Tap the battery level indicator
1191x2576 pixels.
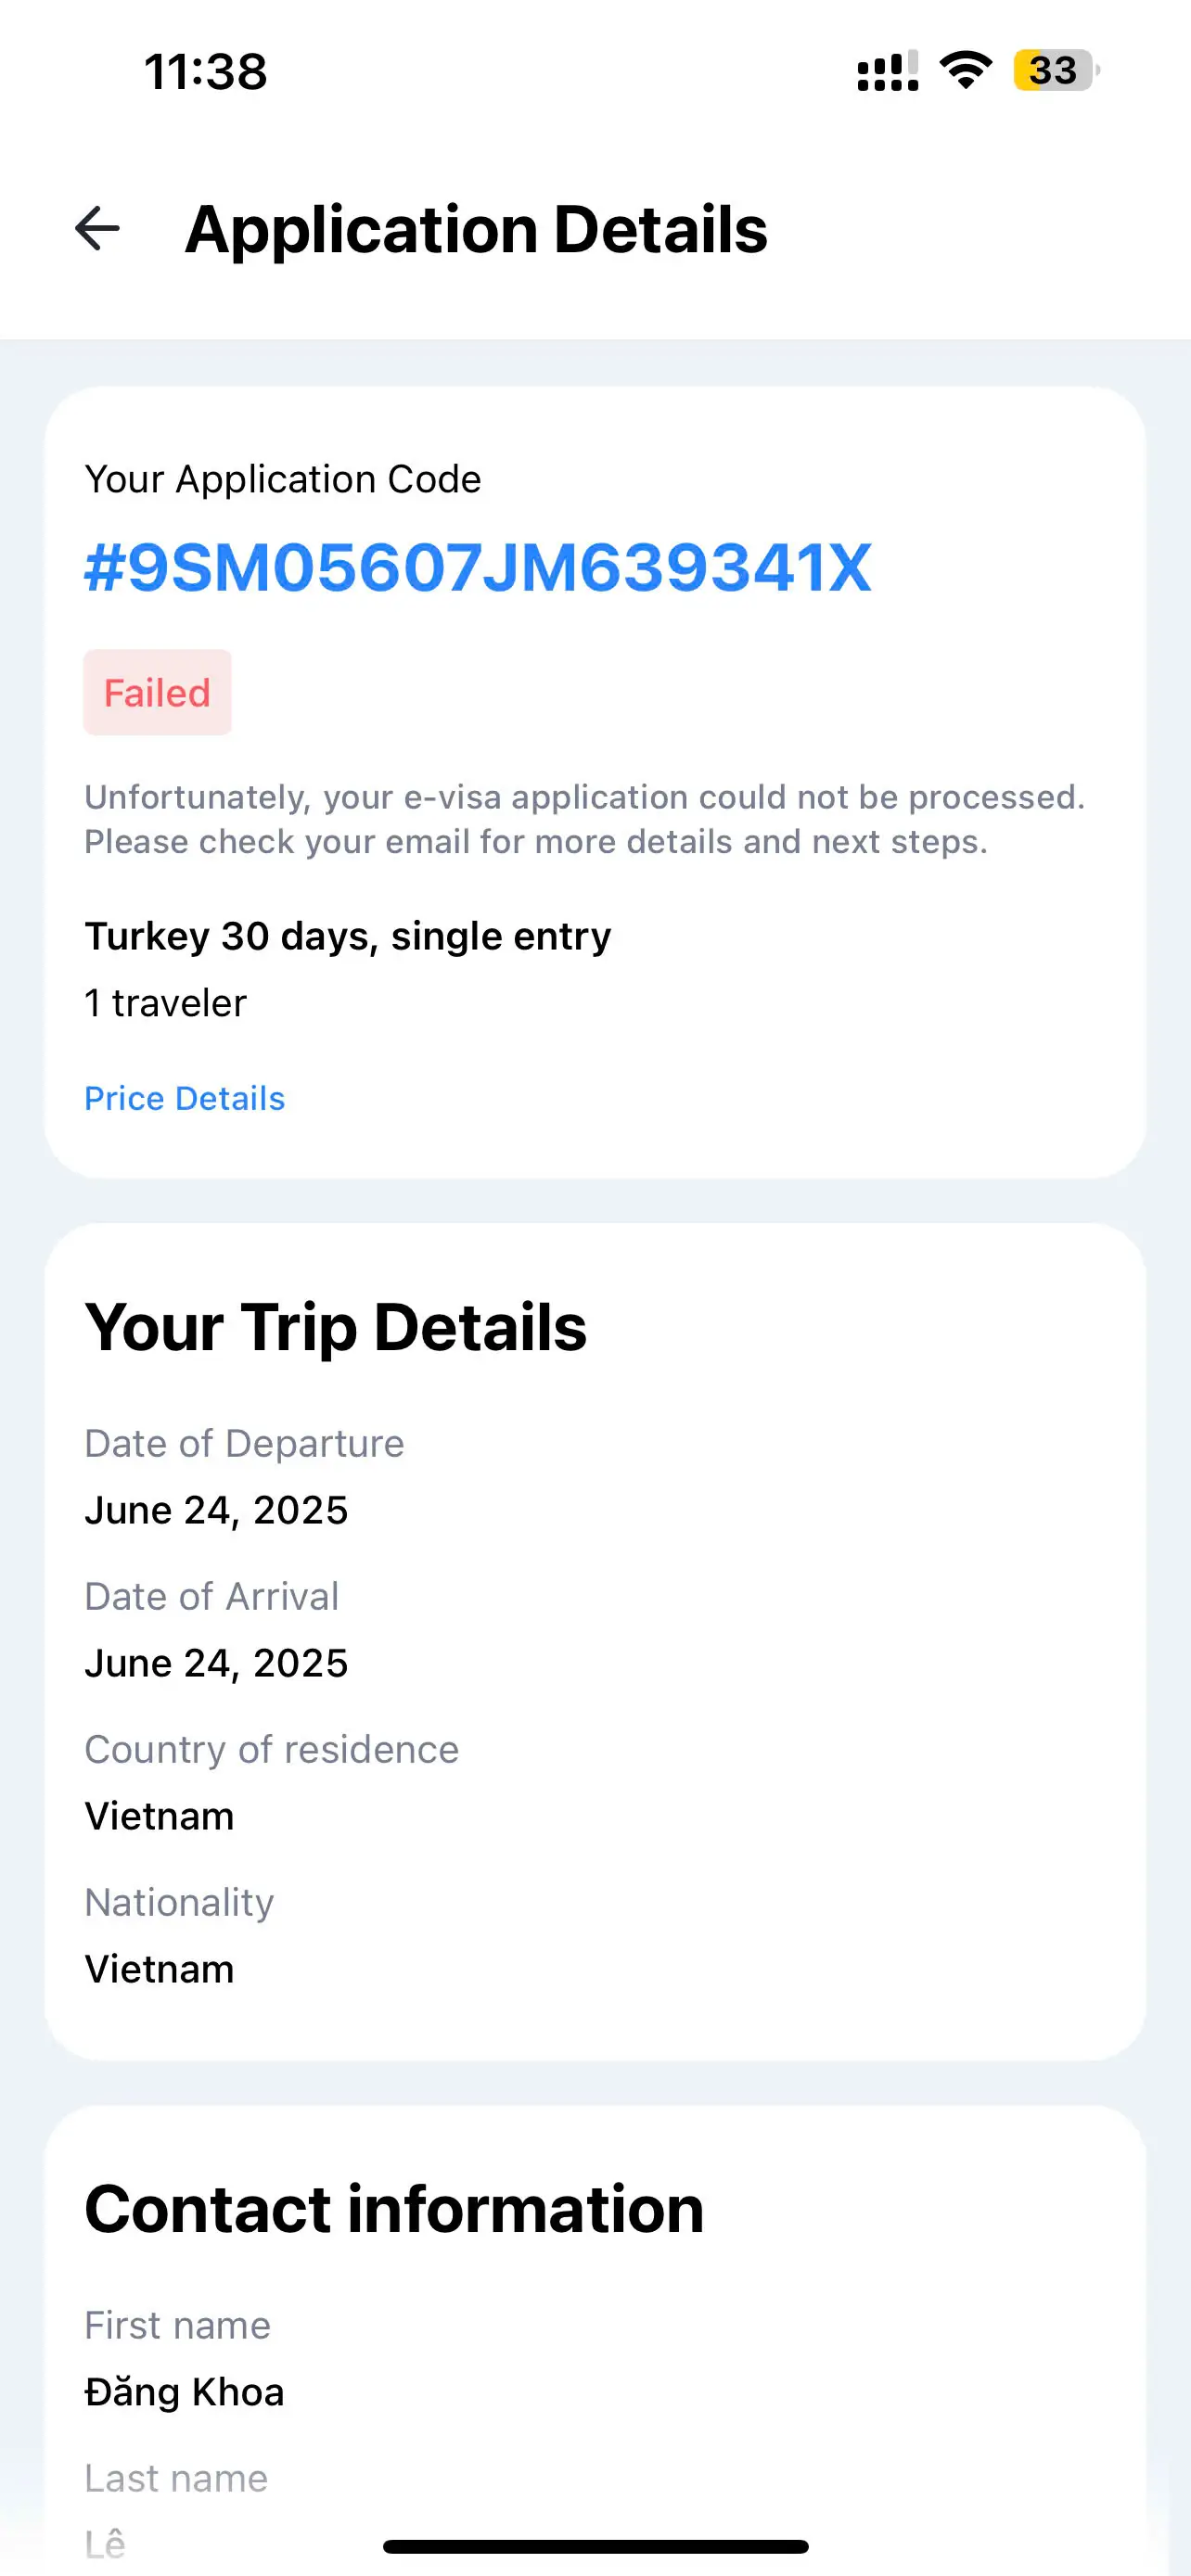click(x=1054, y=70)
